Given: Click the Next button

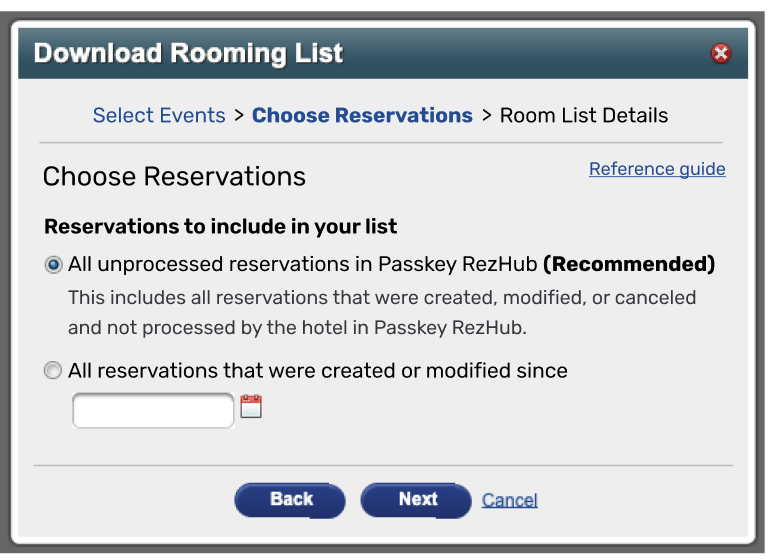Looking at the screenshot, I should 416,500.
